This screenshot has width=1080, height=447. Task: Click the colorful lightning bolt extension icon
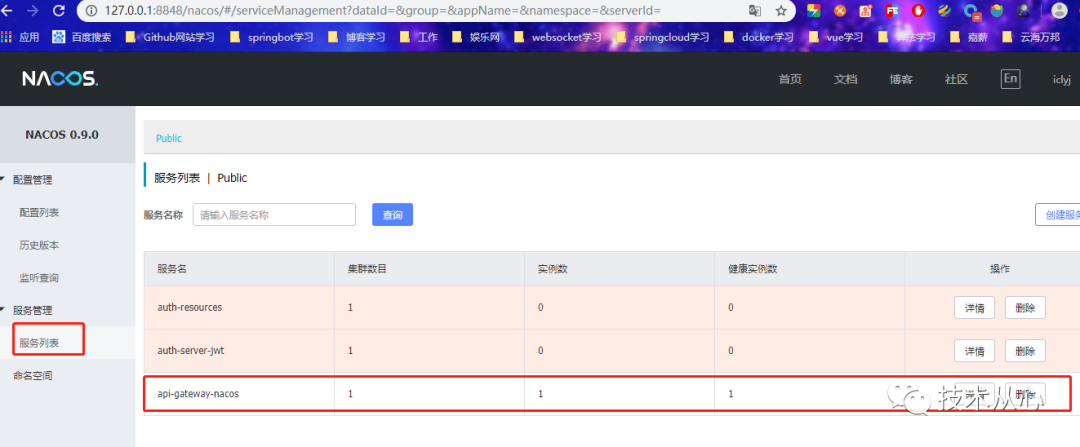(x=814, y=10)
